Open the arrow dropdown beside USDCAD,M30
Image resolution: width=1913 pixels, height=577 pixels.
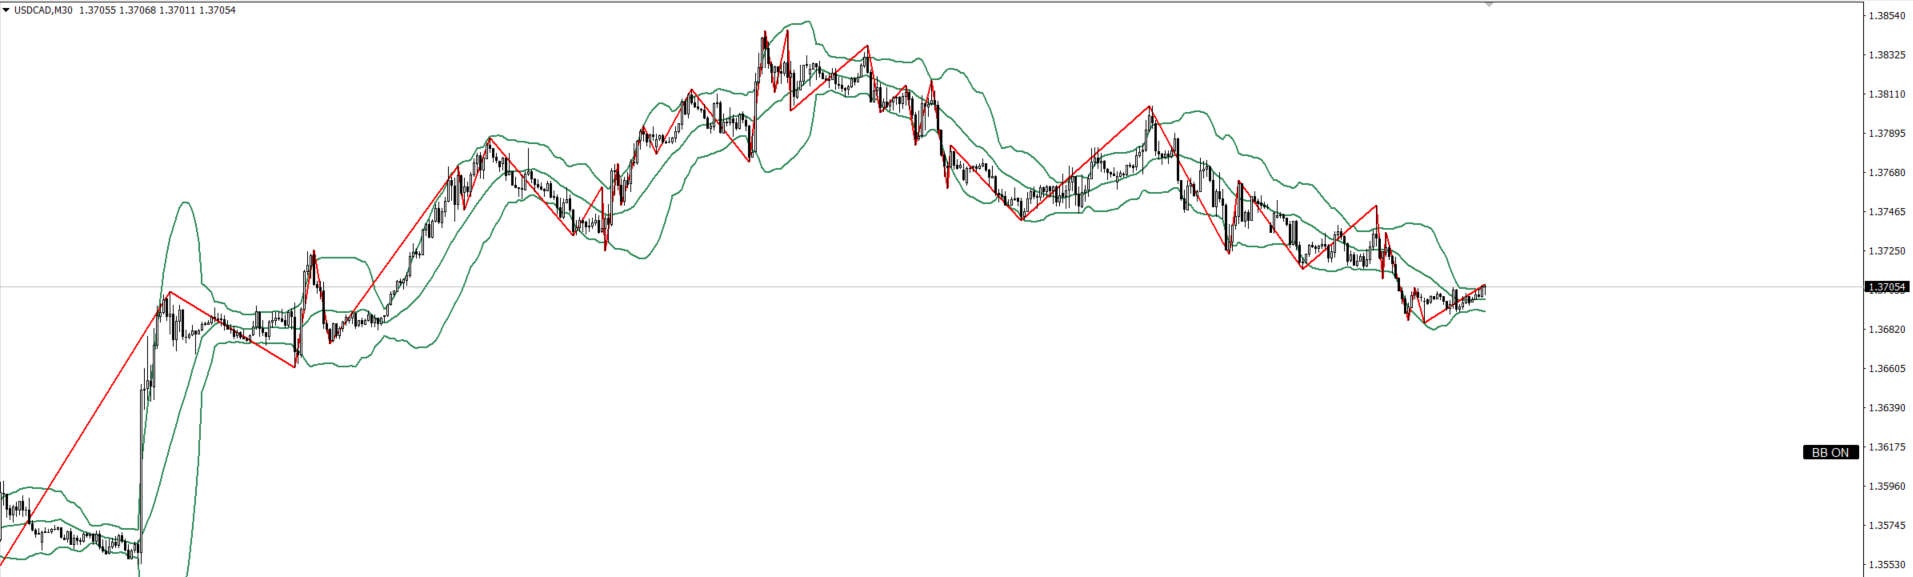point(6,10)
